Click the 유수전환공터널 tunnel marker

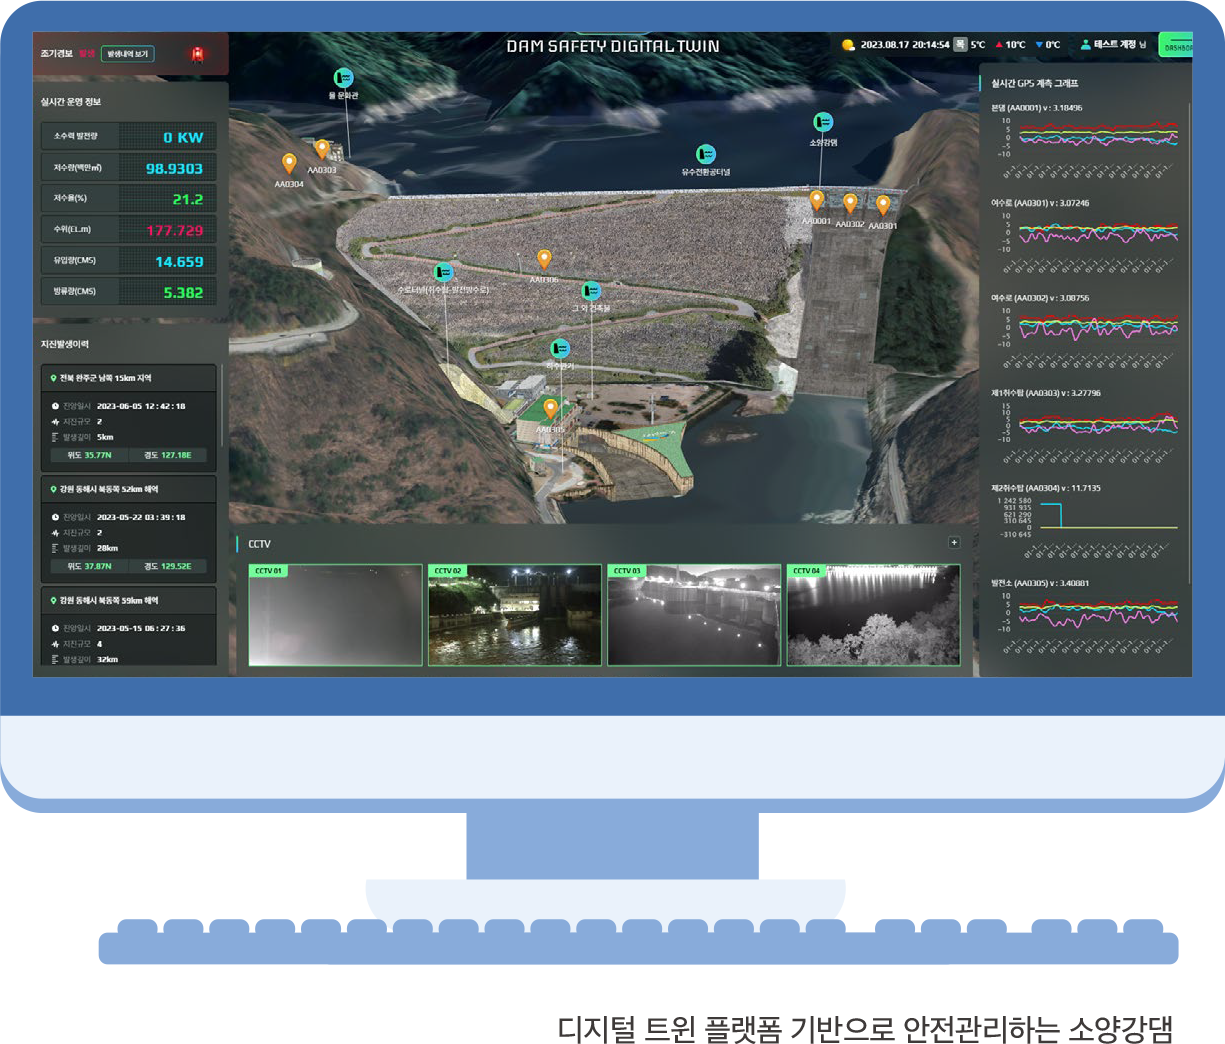point(705,154)
